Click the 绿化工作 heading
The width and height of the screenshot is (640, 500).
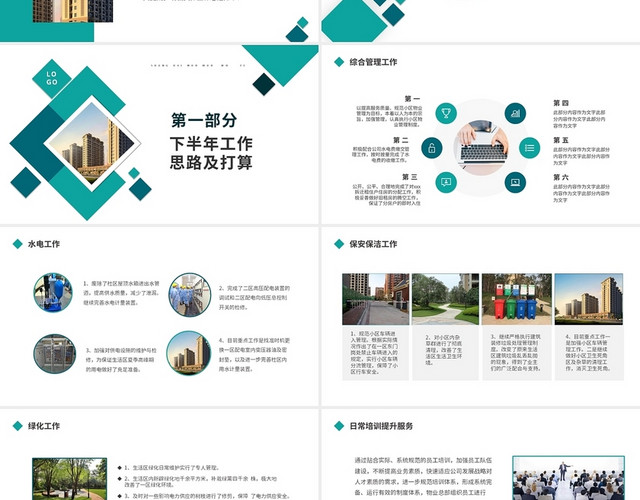[44, 426]
